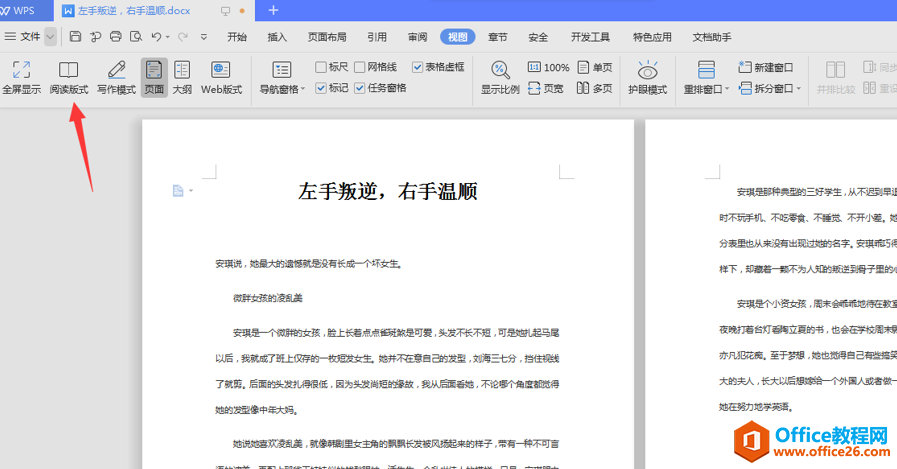Click the save icon in quick toolbar

pos(75,37)
